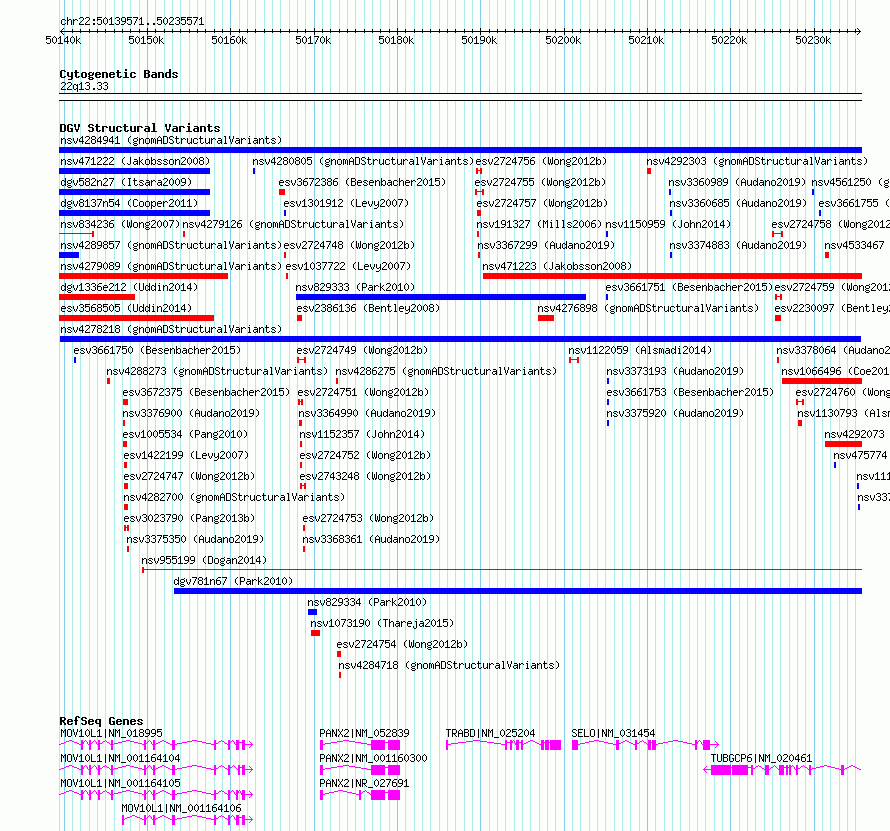Click esv2724754 (Wong2012b) variant label
Screen dimensions: 890x831
coord(402,644)
